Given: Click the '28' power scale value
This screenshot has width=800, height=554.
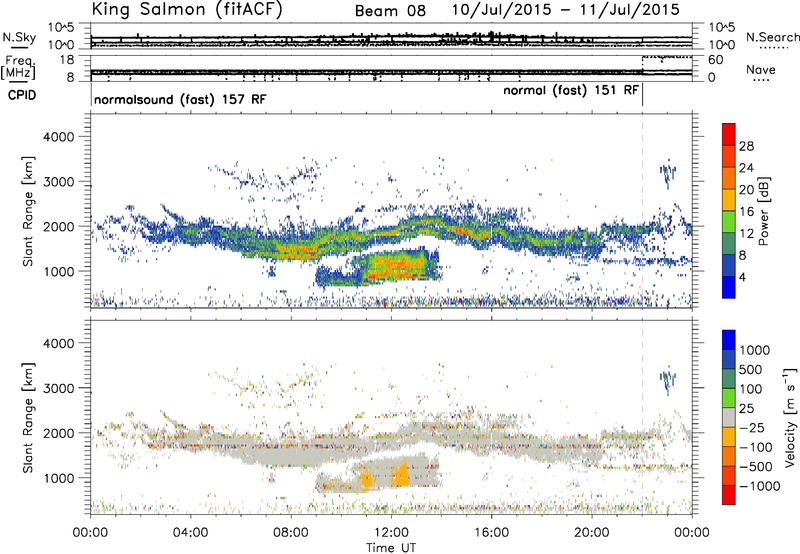Looking at the screenshot, I should (x=746, y=146).
